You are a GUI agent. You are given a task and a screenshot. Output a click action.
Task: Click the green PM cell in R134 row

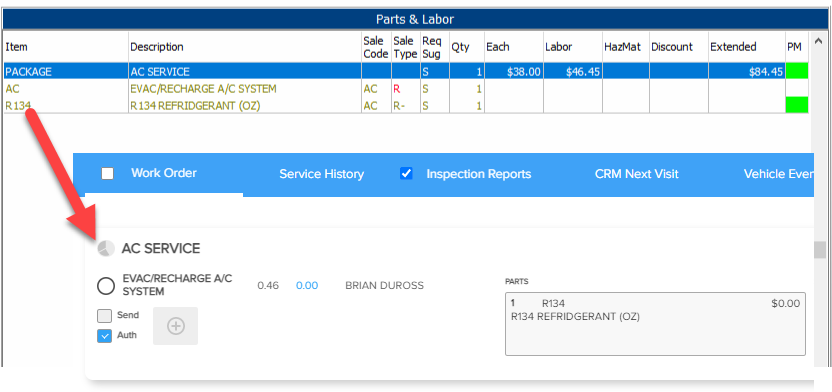click(x=797, y=105)
